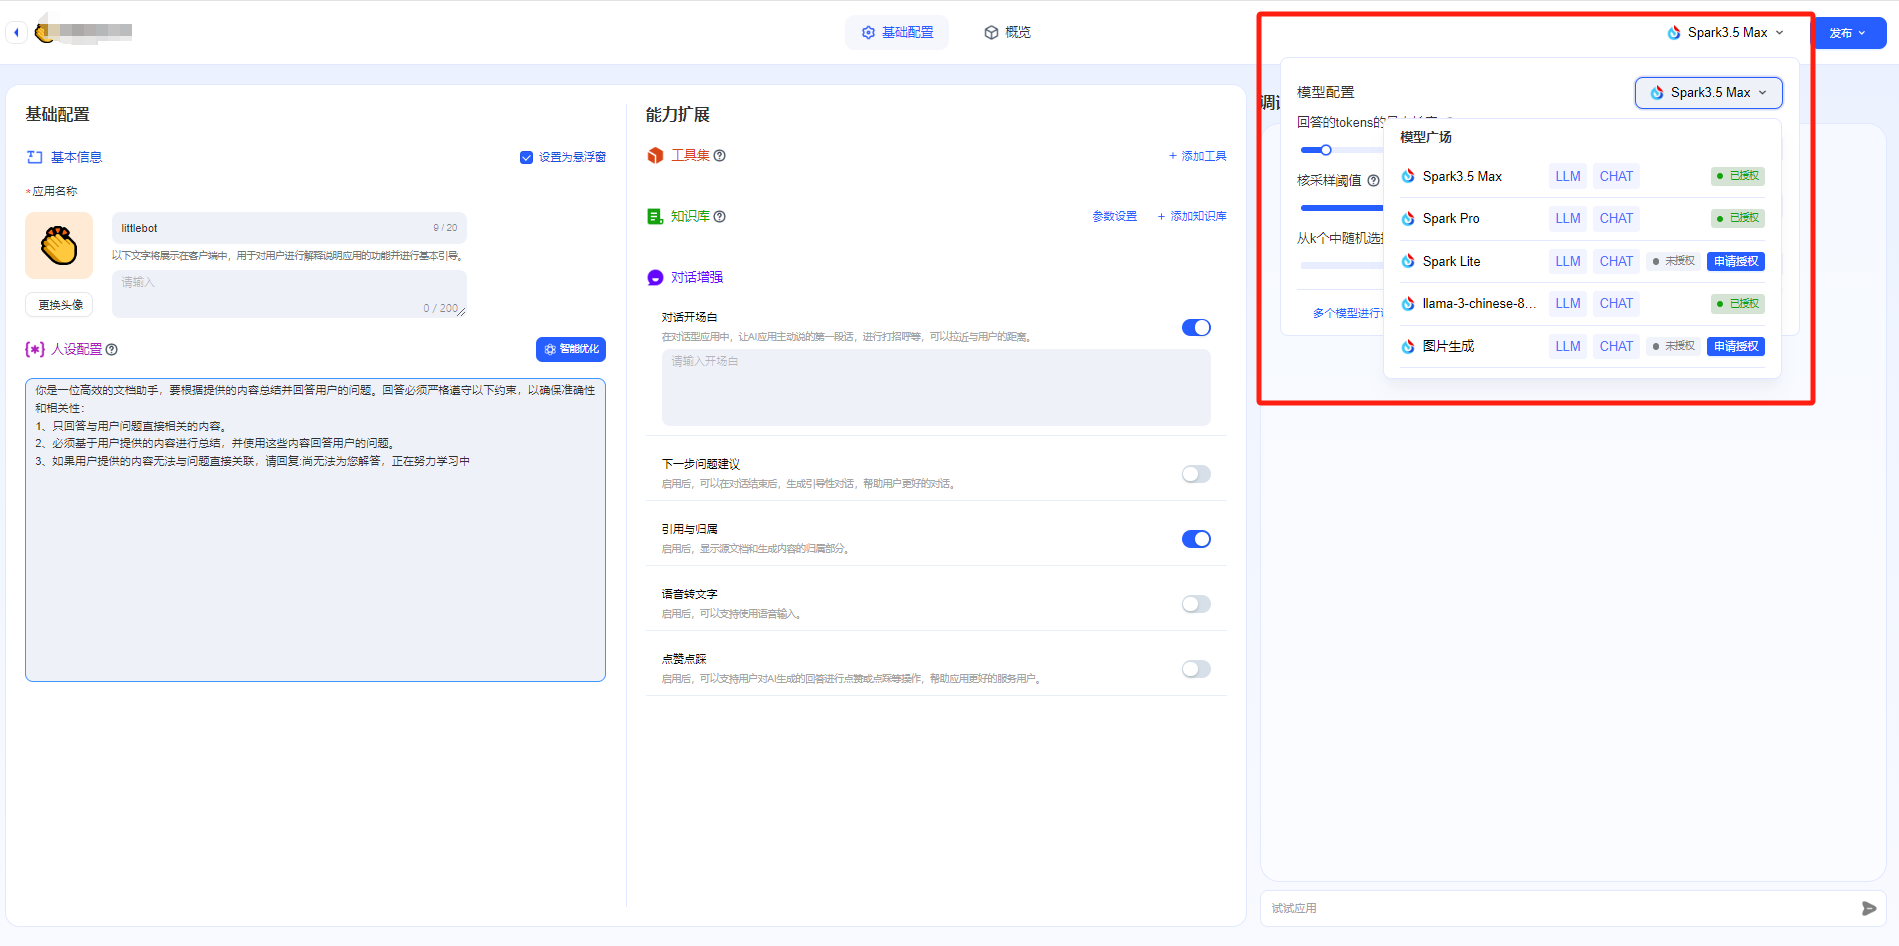The image size is (1899, 946).
Task: Click help icon beside 核采样阈值
Action: coord(1373,181)
